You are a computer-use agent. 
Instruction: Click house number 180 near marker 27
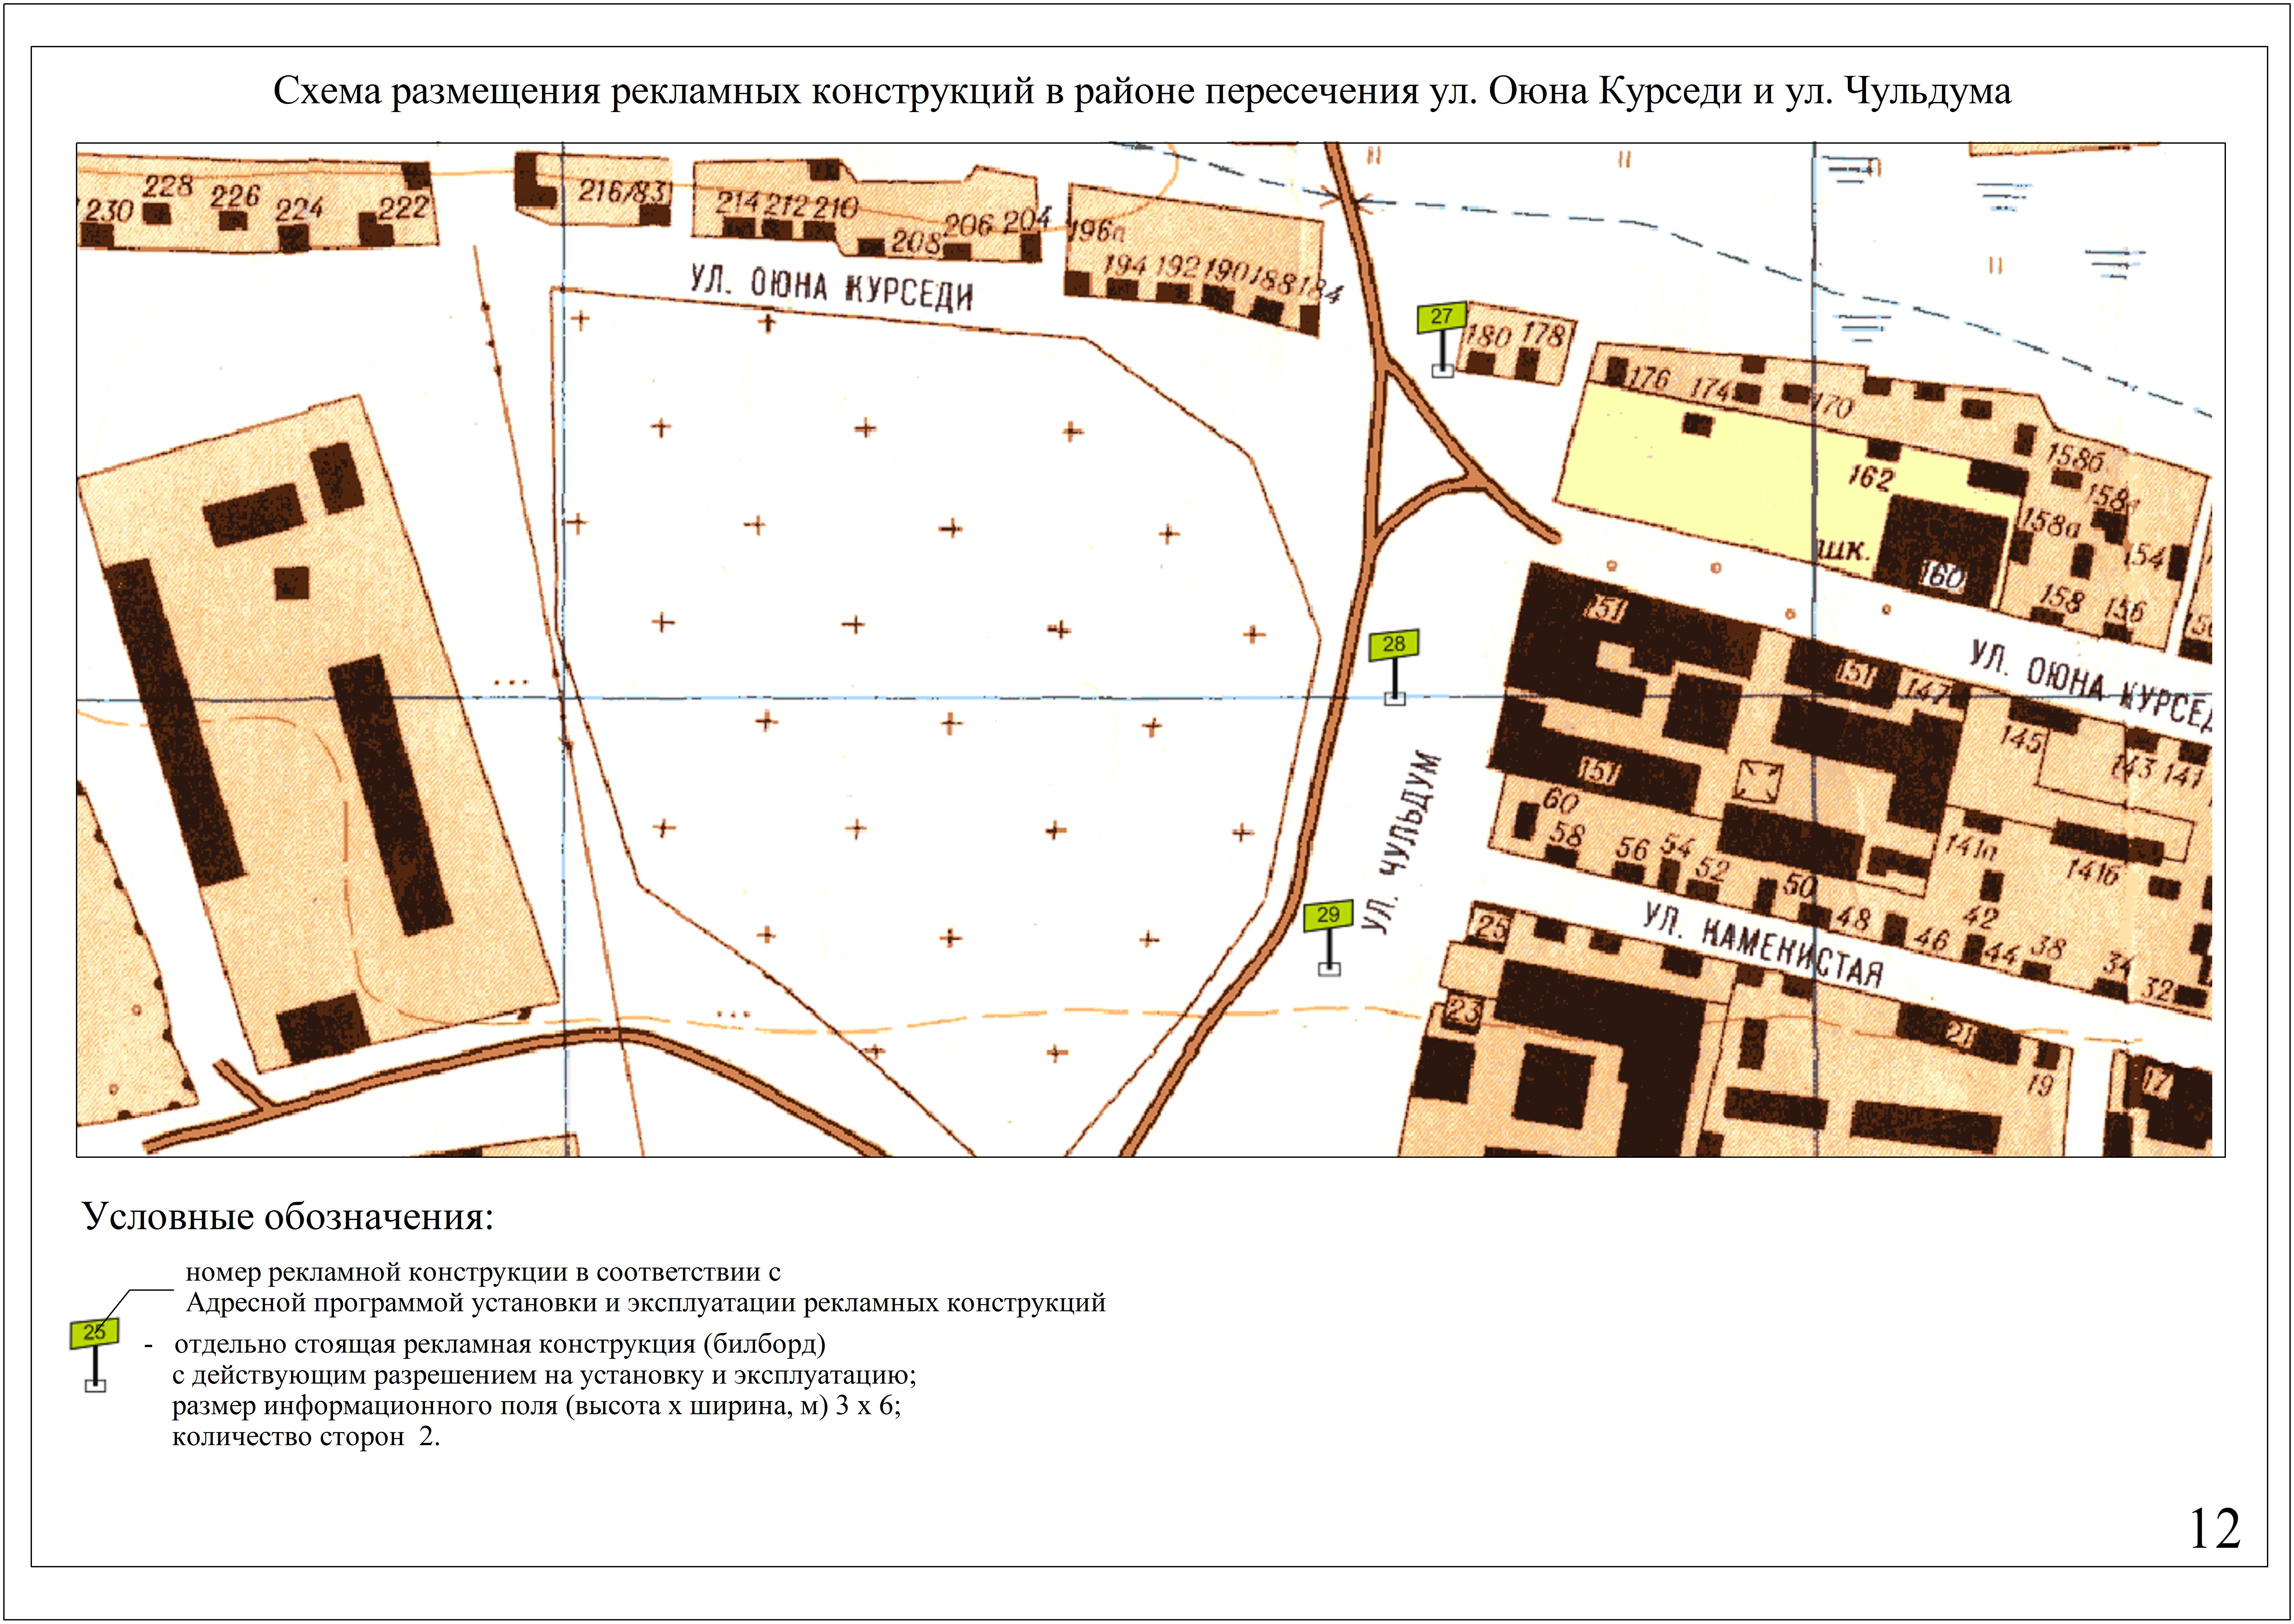pos(1488,336)
